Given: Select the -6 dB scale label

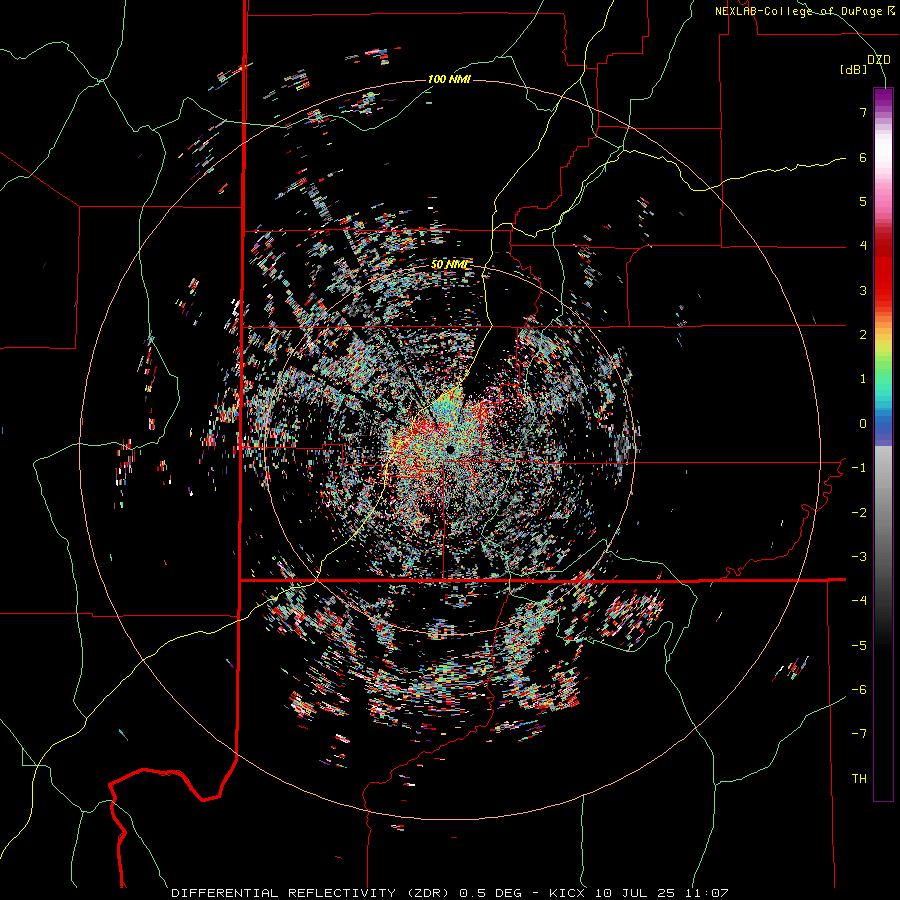Looking at the screenshot, I should 859,690.
